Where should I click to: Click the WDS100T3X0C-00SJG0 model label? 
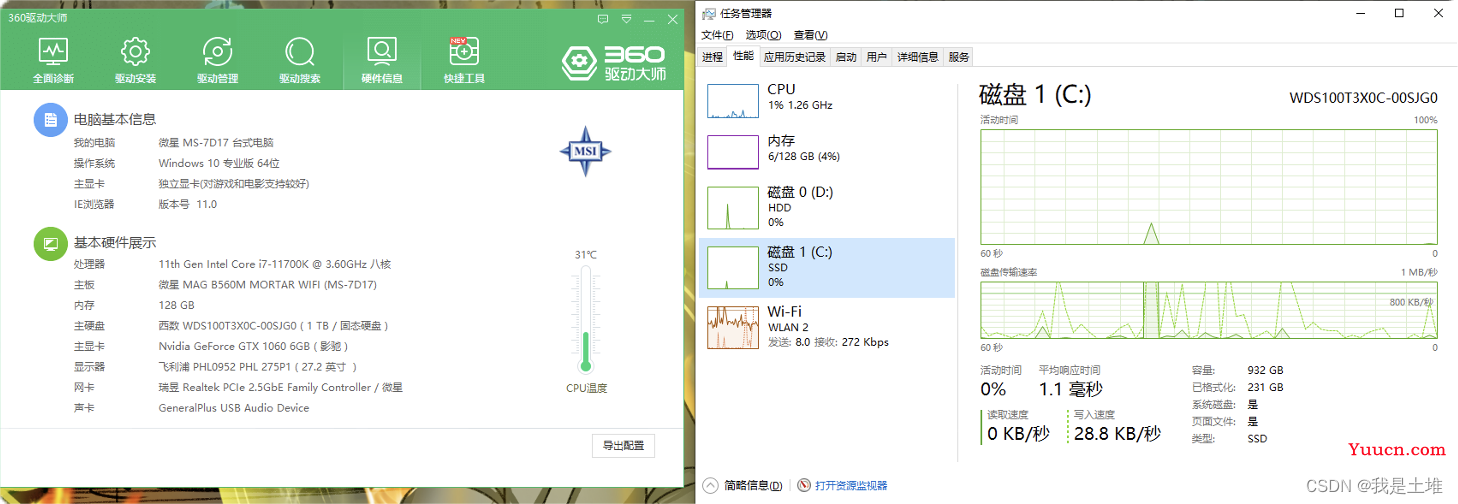click(1363, 98)
